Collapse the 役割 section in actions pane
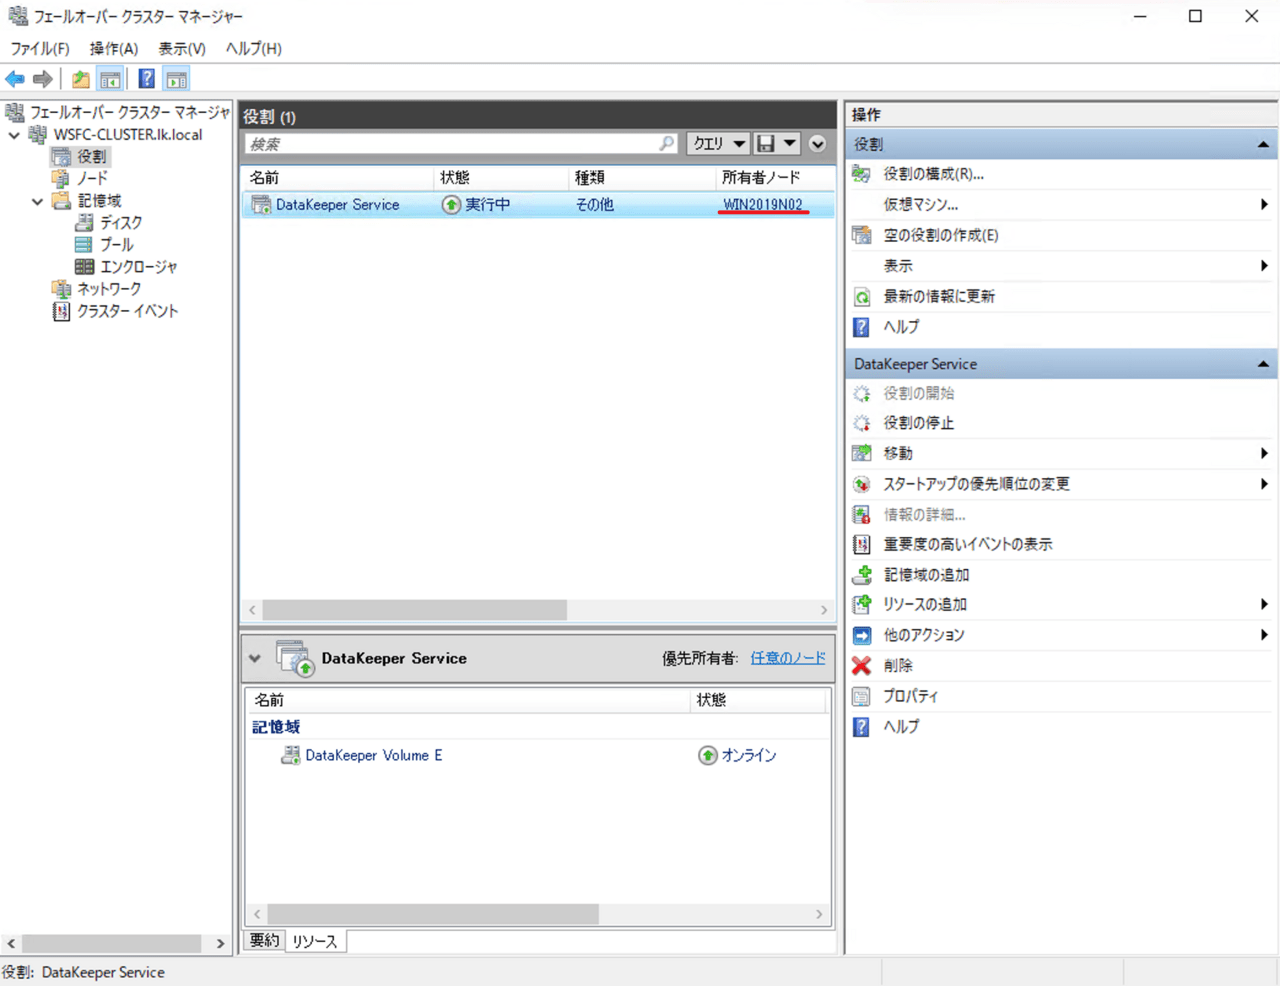The image size is (1280, 986). [1263, 144]
